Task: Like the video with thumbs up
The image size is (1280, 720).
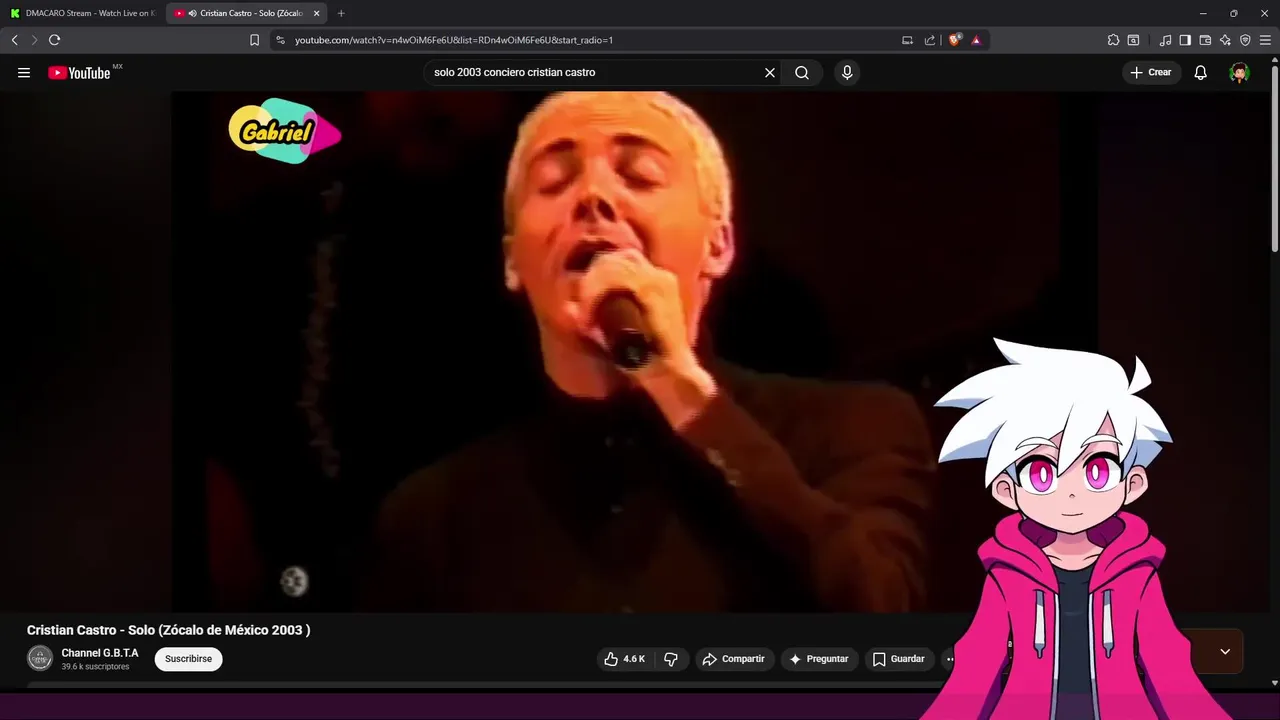Action: pos(625,659)
